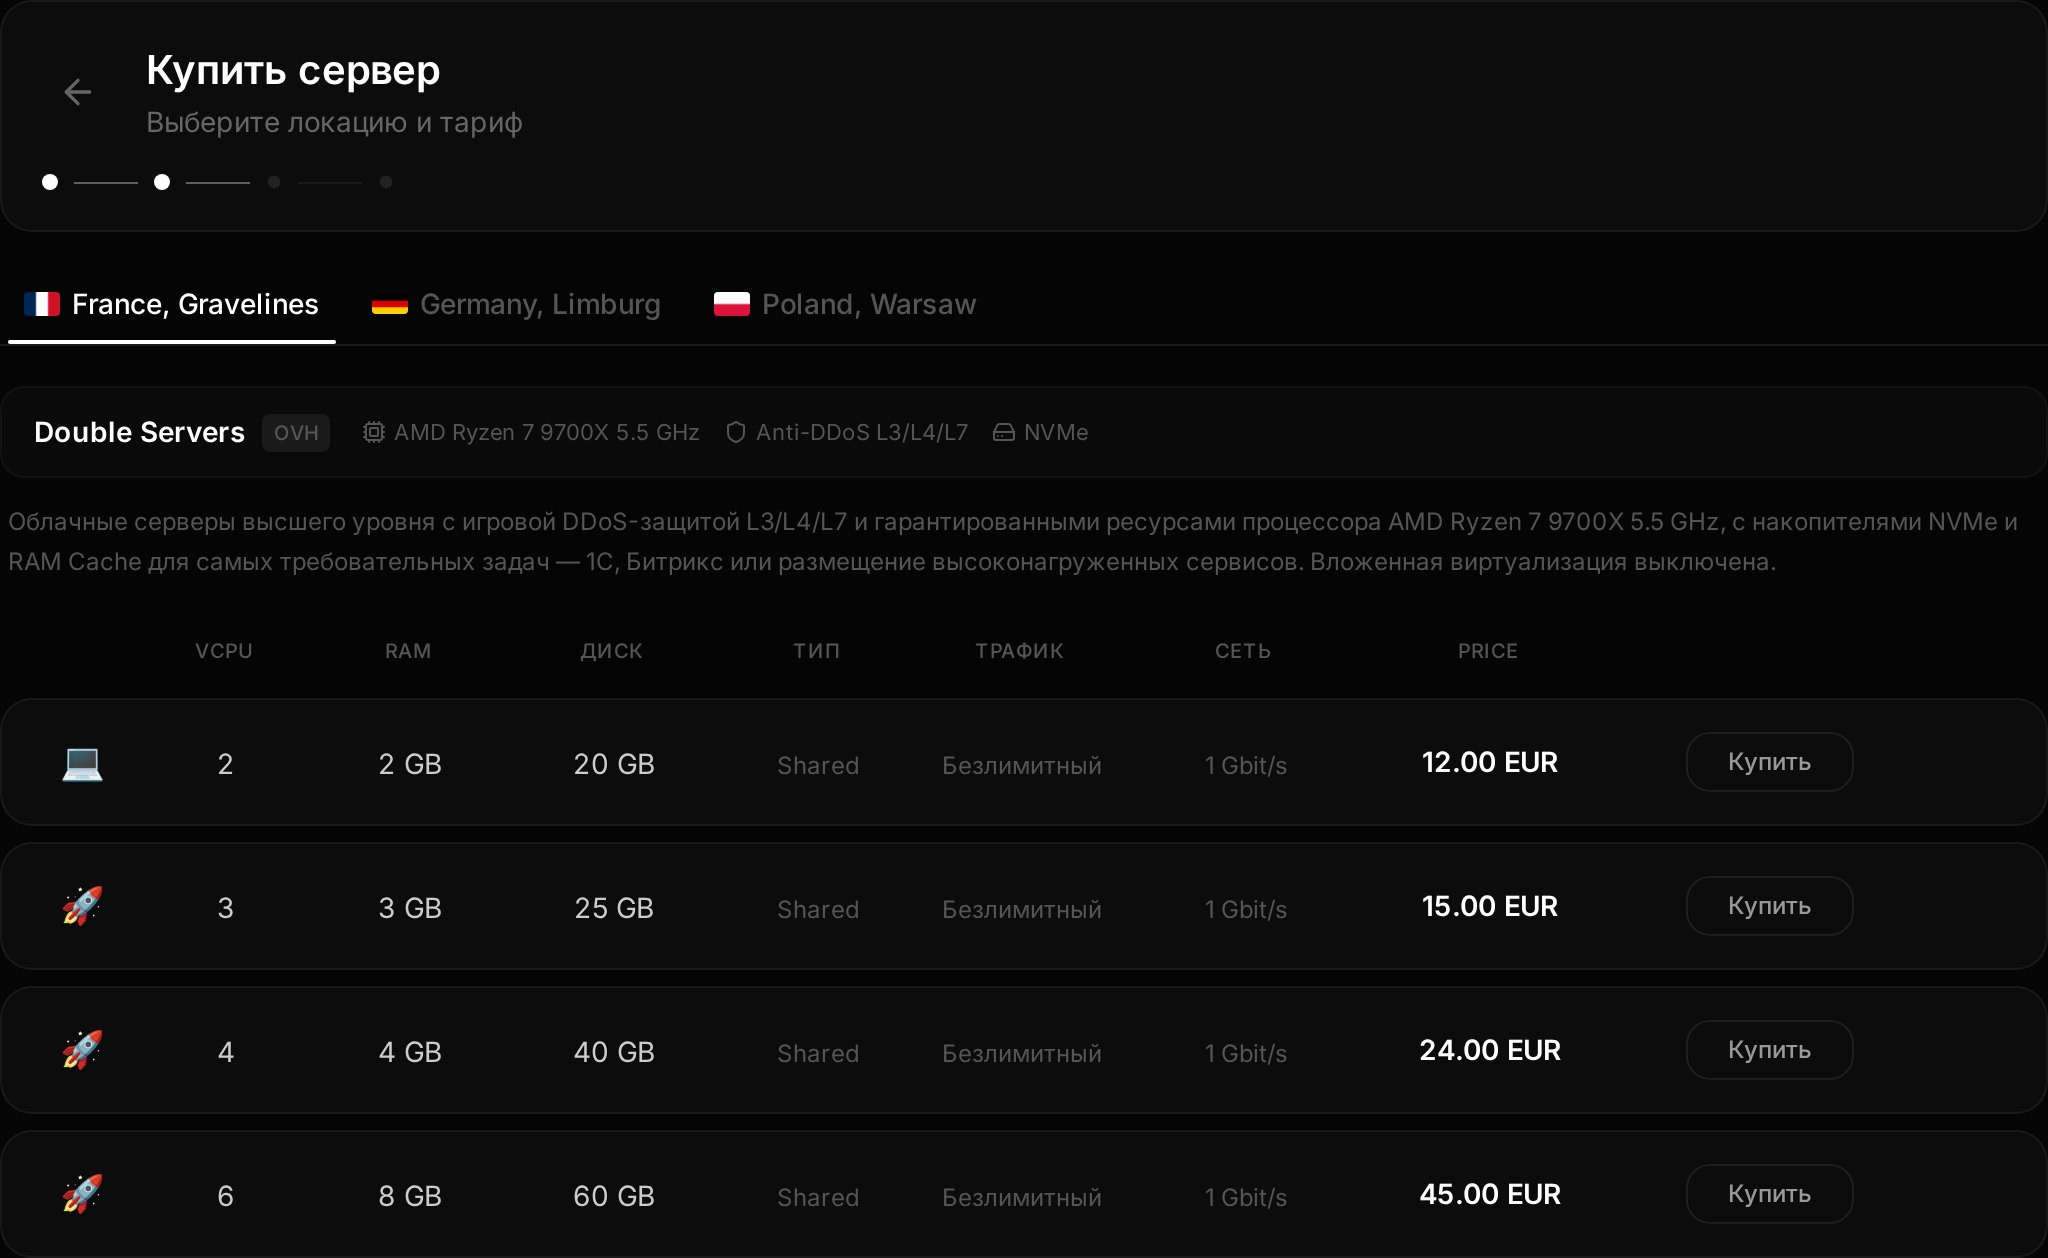The image size is (2048, 1258).
Task: Click the rocket icon in the 8 GB row
Action: (x=82, y=1194)
